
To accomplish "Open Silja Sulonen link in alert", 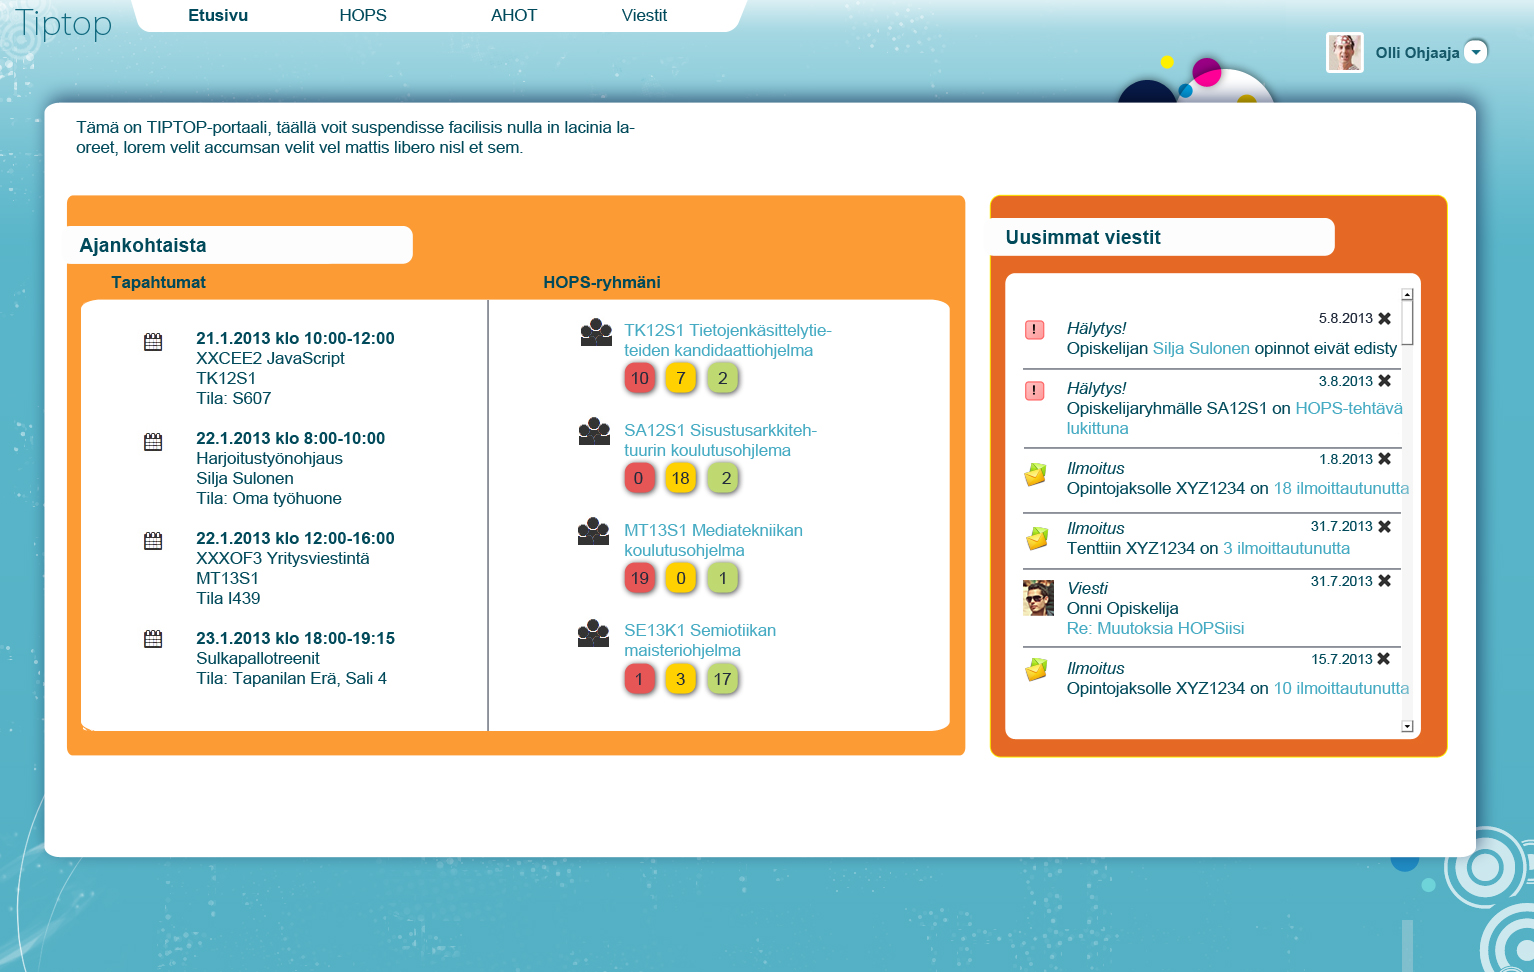I will coord(1201,348).
